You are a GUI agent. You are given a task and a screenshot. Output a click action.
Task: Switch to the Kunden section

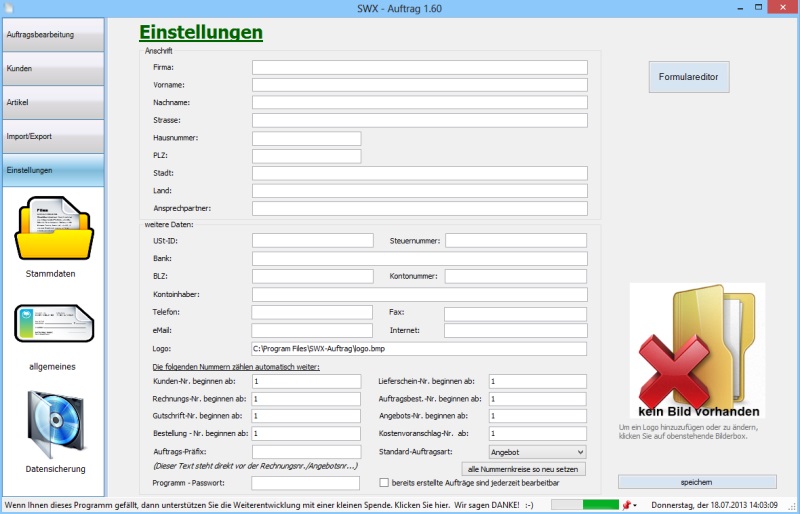pos(52,69)
